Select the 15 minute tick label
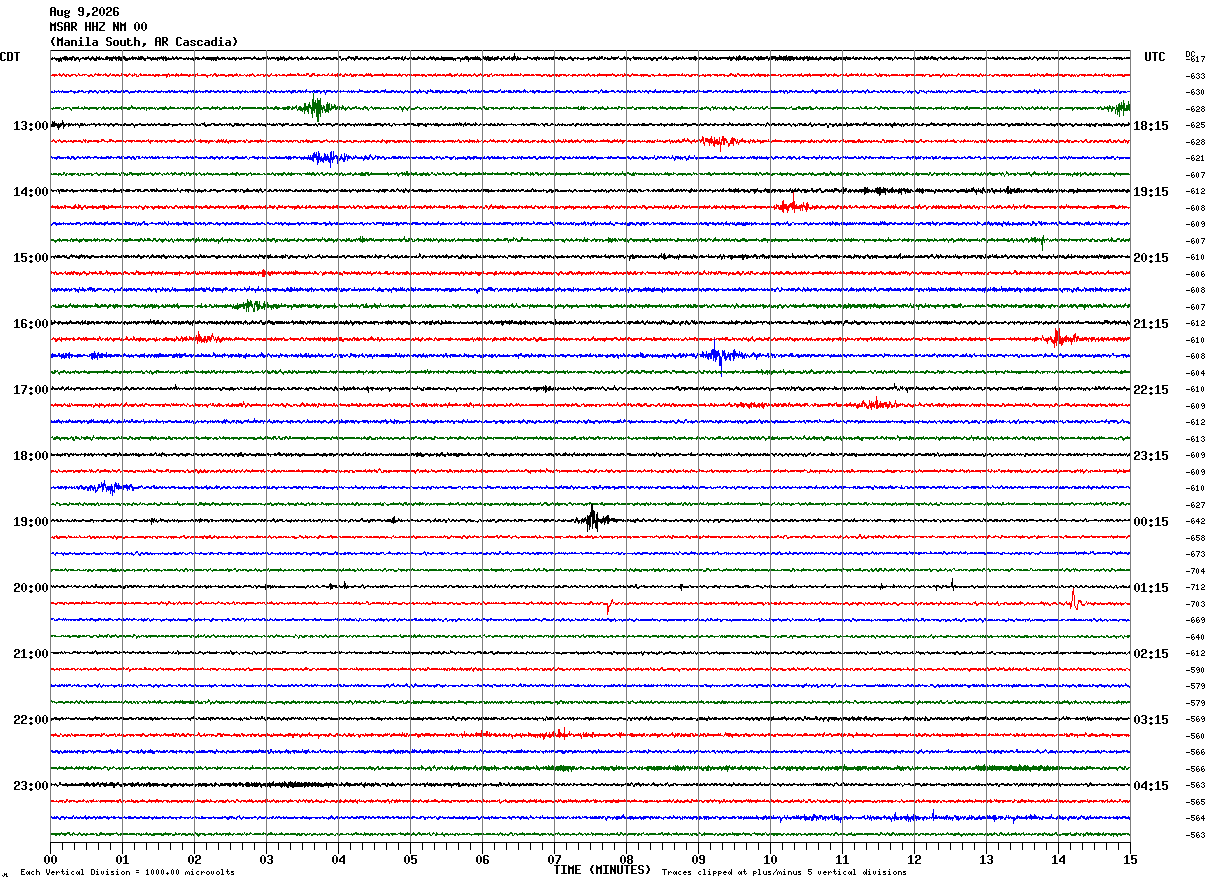 coord(1129,859)
